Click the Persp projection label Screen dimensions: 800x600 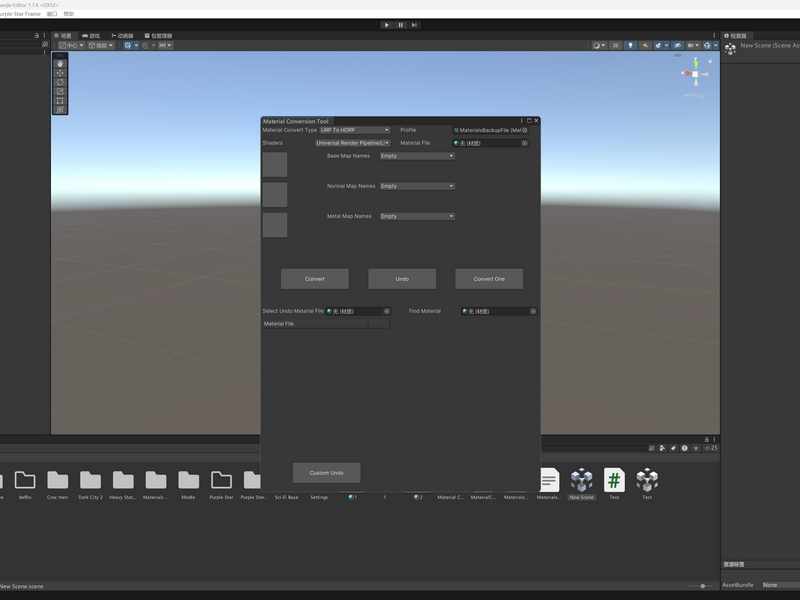click(694, 95)
